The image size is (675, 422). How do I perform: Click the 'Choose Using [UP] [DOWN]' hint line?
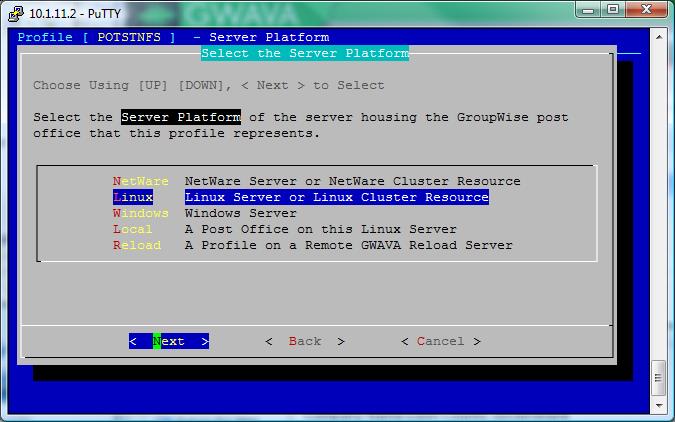coord(209,85)
